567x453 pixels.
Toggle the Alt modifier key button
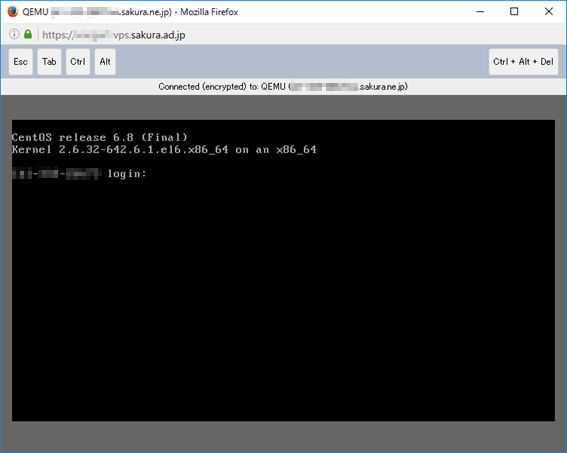tap(105, 62)
